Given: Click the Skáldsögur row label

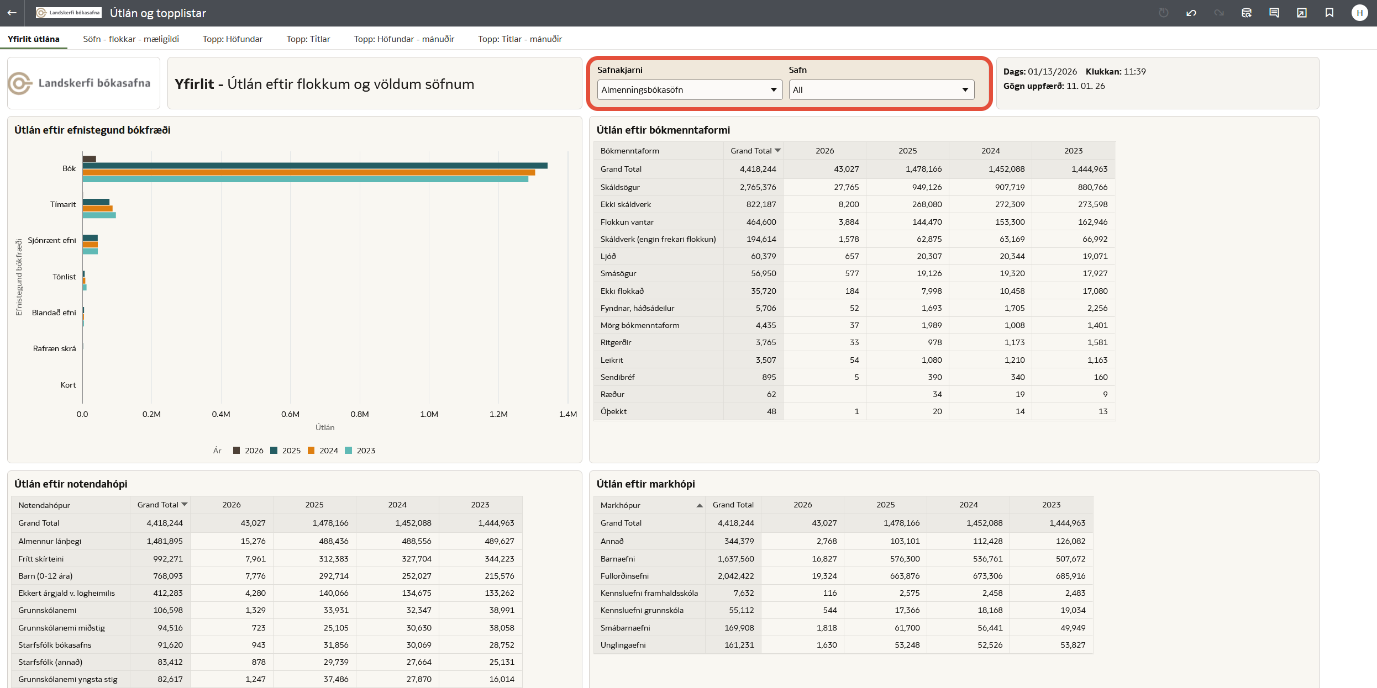Looking at the screenshot, I should point(619,187).
